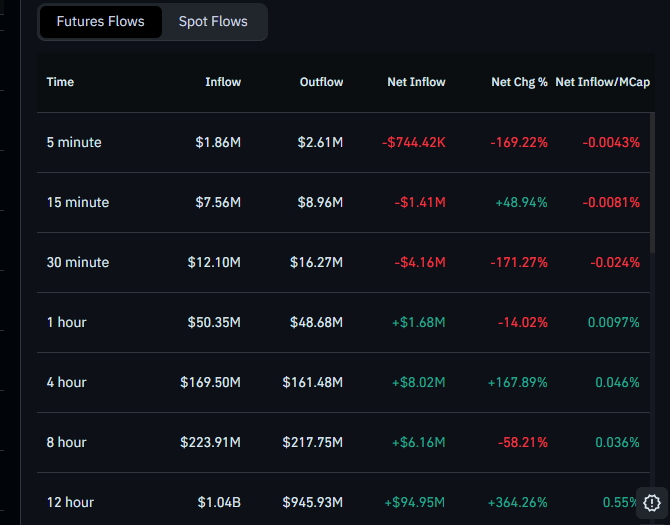
Task: Switch to the Futures Flows tab
Action: click(x=100, y=22)
